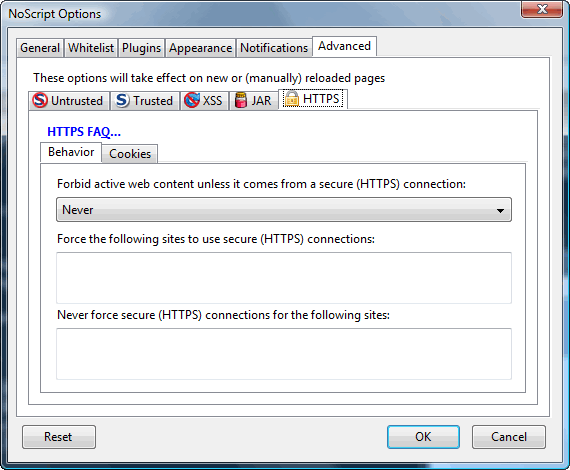570x470 pixels.
Task: Click the Untrusted red S icon
Action: click(40, 100)
